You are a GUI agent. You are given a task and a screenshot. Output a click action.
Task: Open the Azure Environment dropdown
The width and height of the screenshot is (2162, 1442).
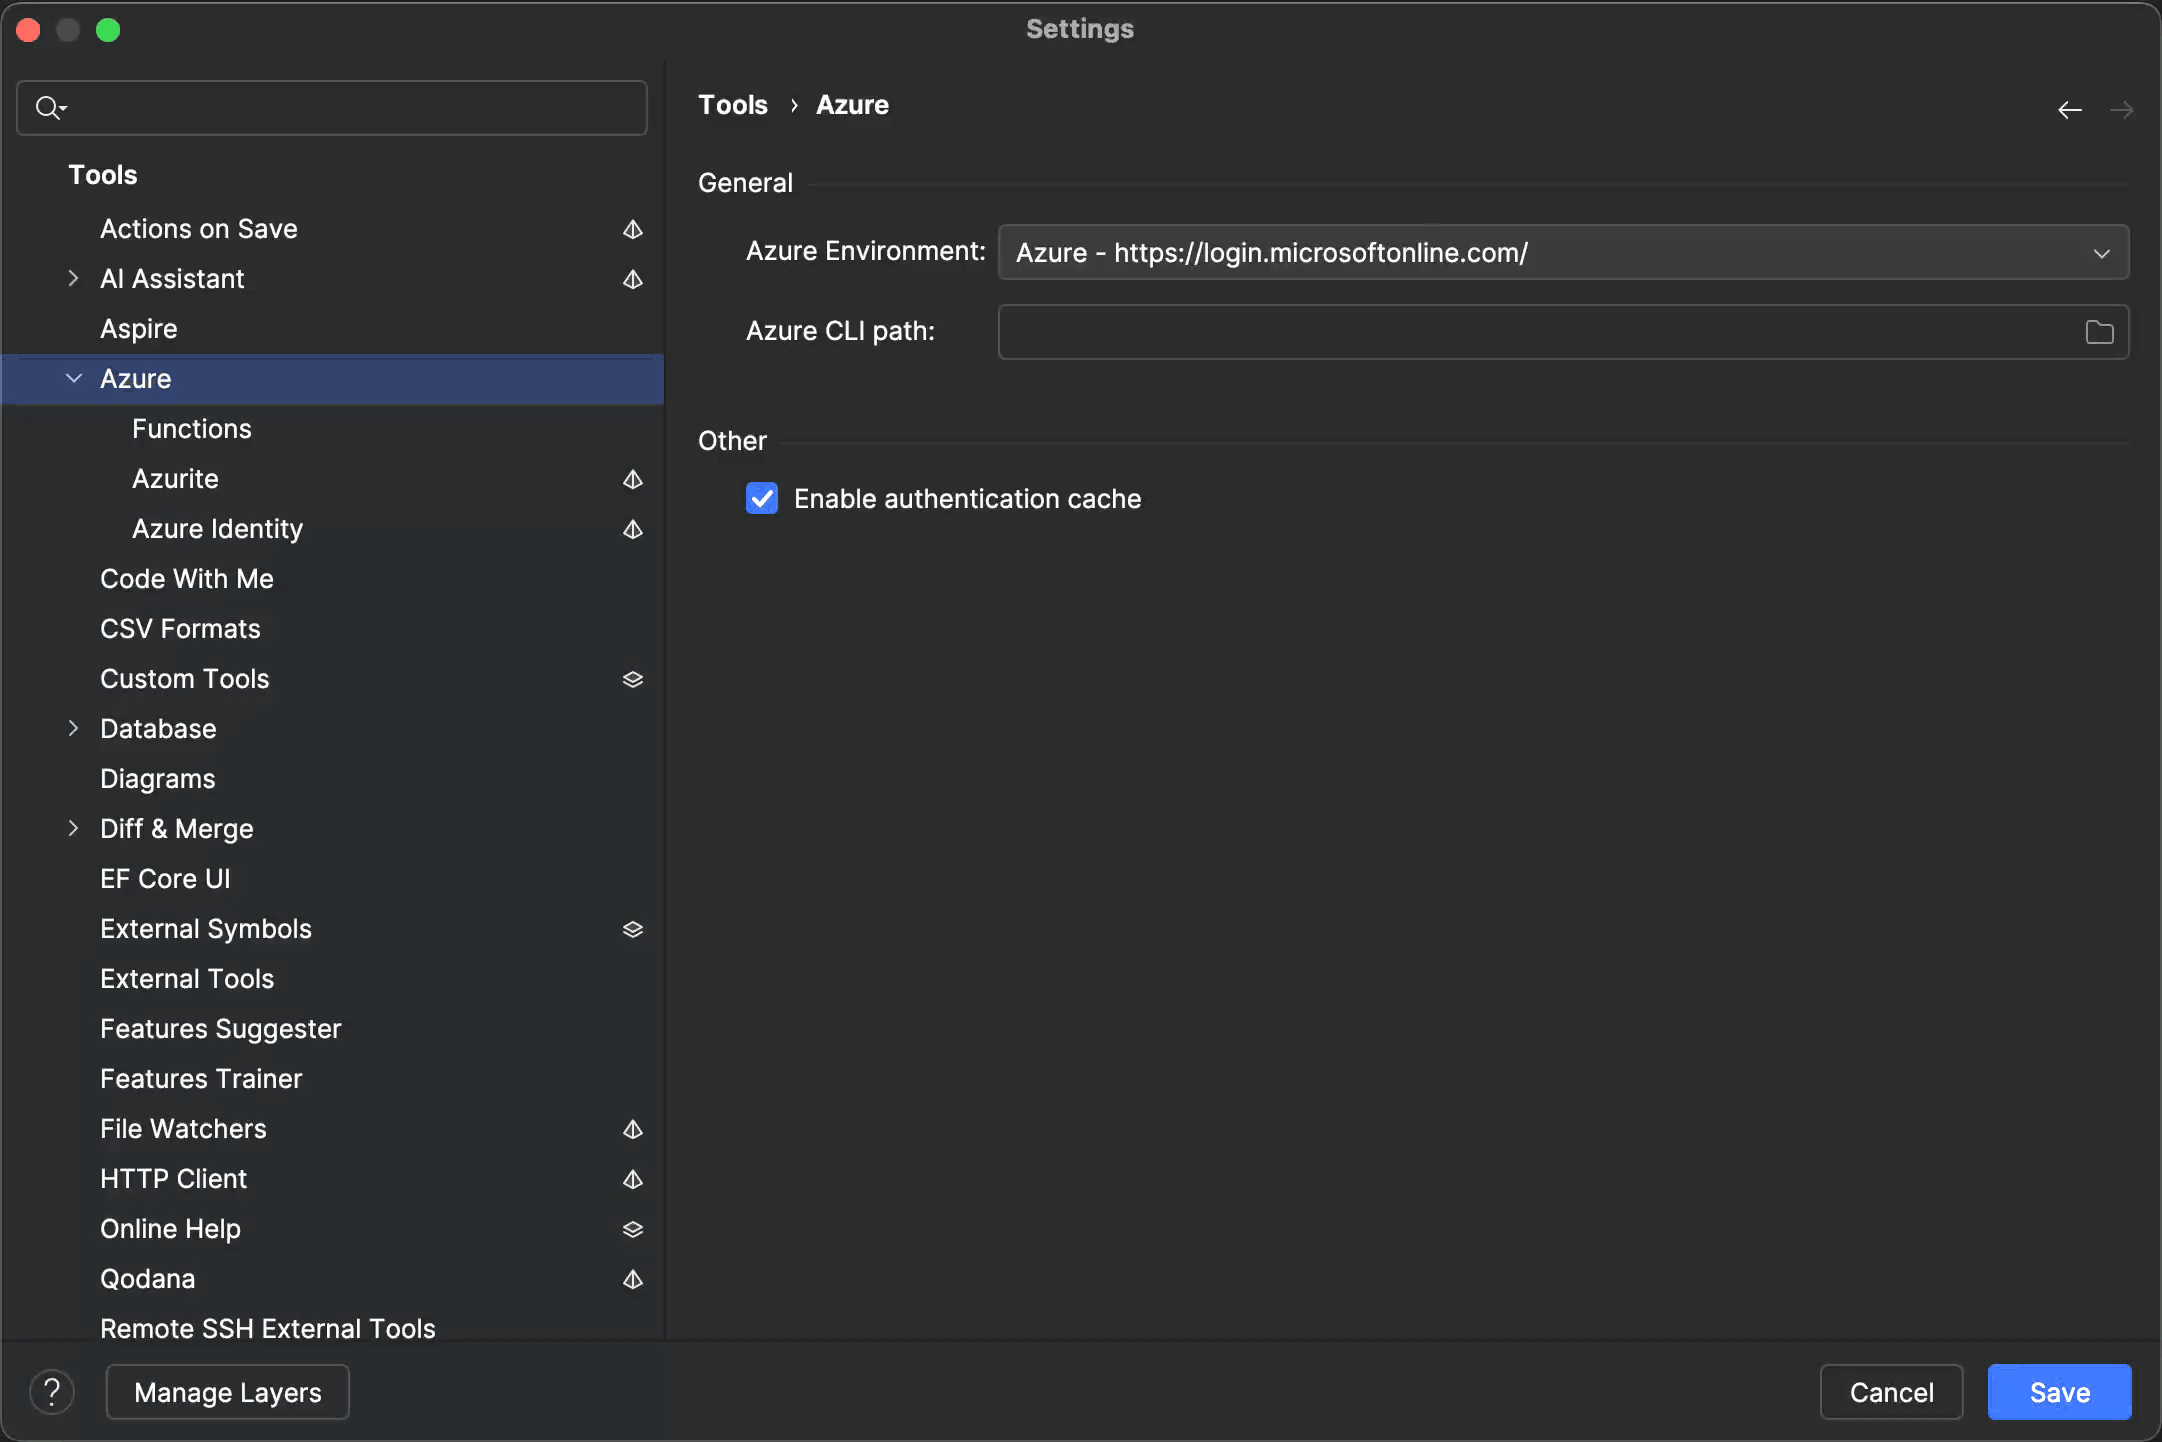pos(2100,252)
